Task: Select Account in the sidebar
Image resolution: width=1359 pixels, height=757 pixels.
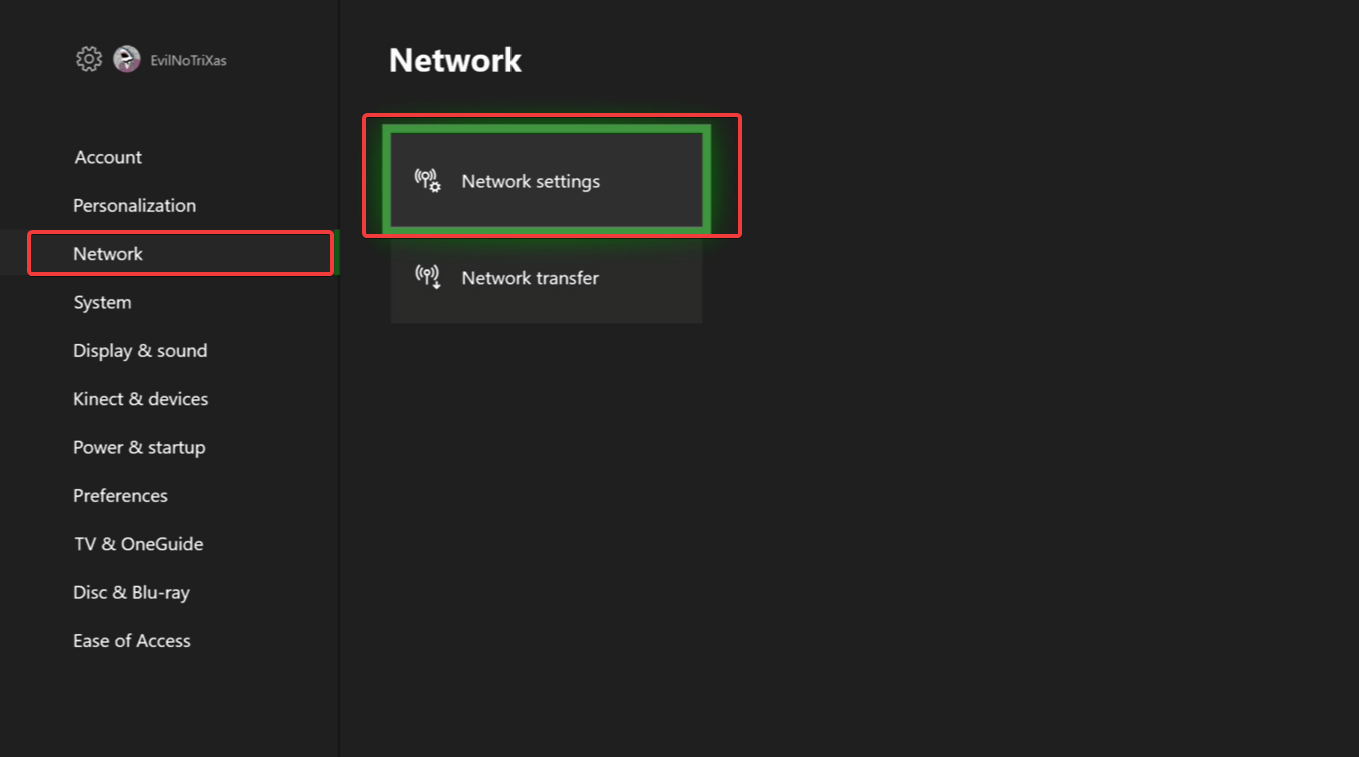Action: pos(108,157)
